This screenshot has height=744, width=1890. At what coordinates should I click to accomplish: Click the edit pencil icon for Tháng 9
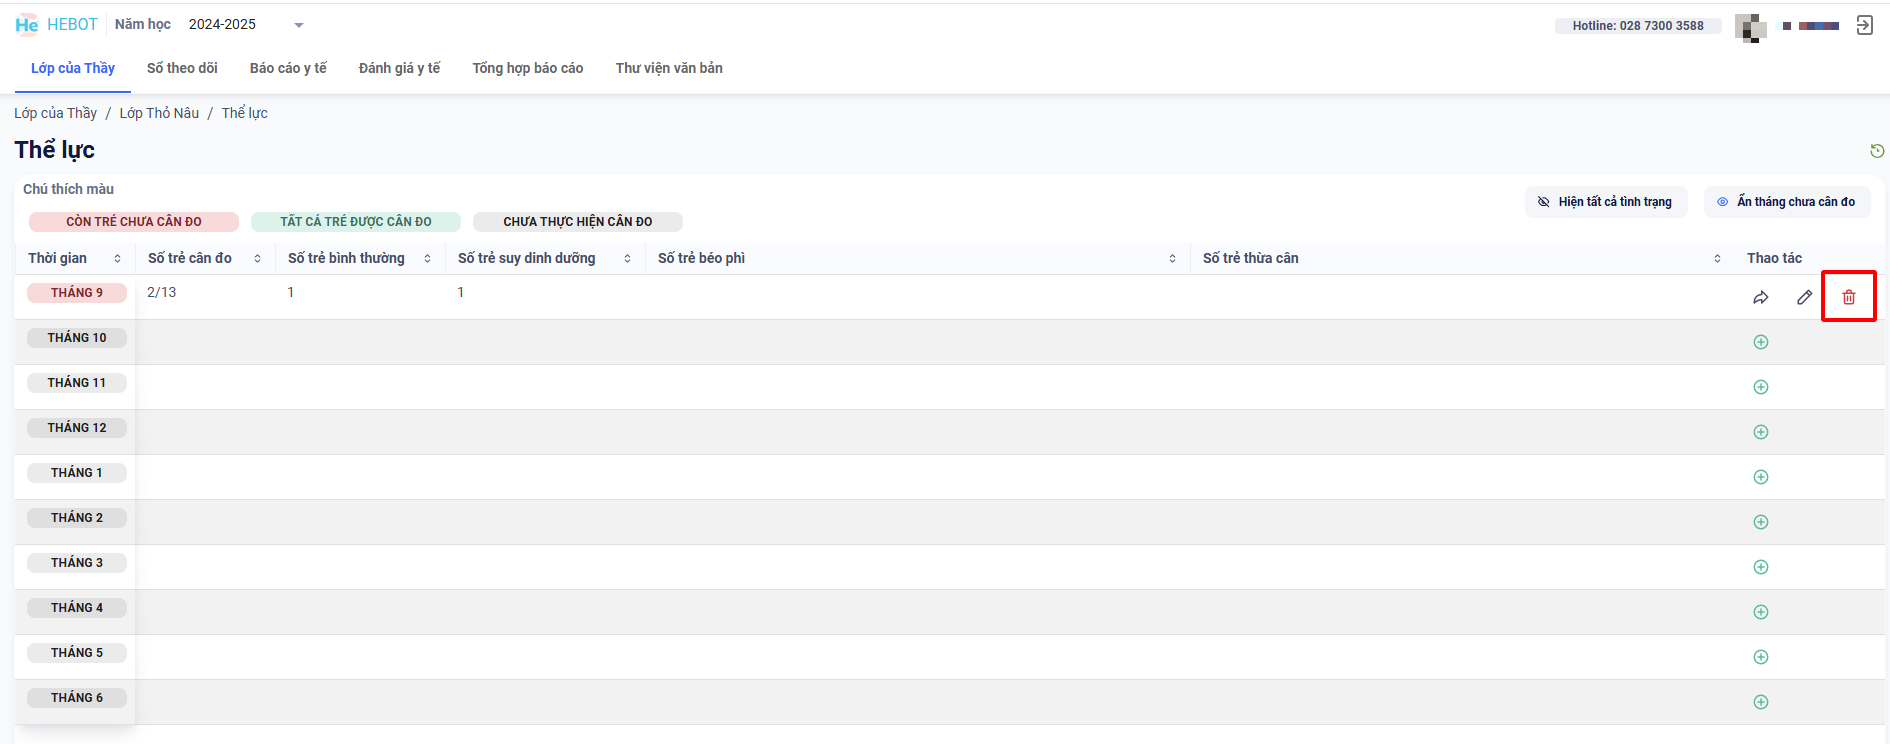1804,297
